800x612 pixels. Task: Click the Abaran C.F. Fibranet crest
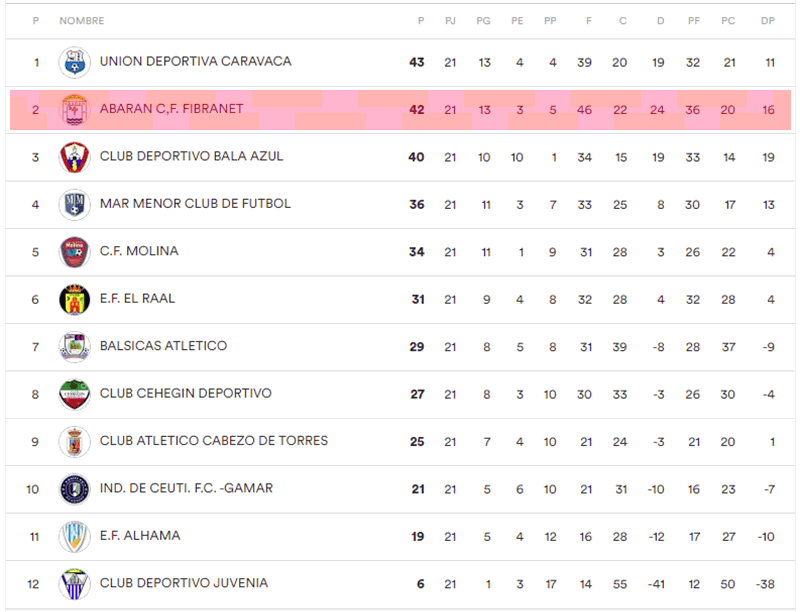74,110
